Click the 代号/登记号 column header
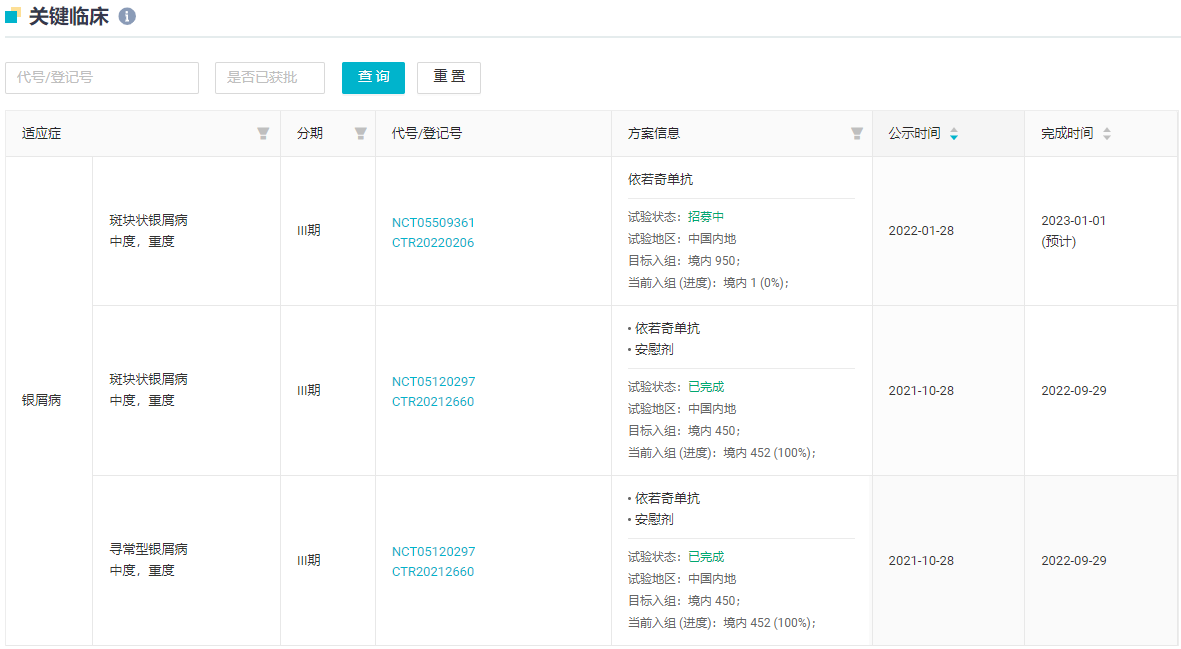The width and height of the screenshot is (1181, 649). click(427, 134)
